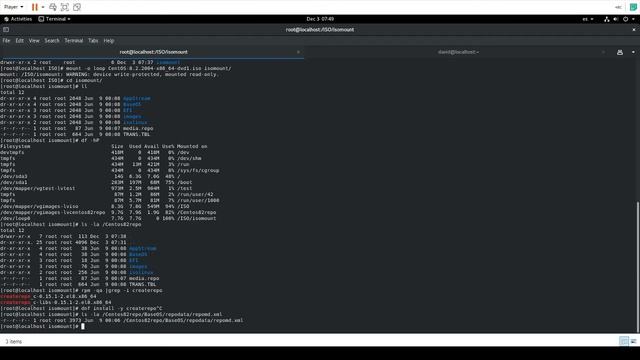Open the Terminal menu in menu bar
Image resolution: width=640 pixels, height=360 pixels.
pyautogui.click(x=73, y=40)
